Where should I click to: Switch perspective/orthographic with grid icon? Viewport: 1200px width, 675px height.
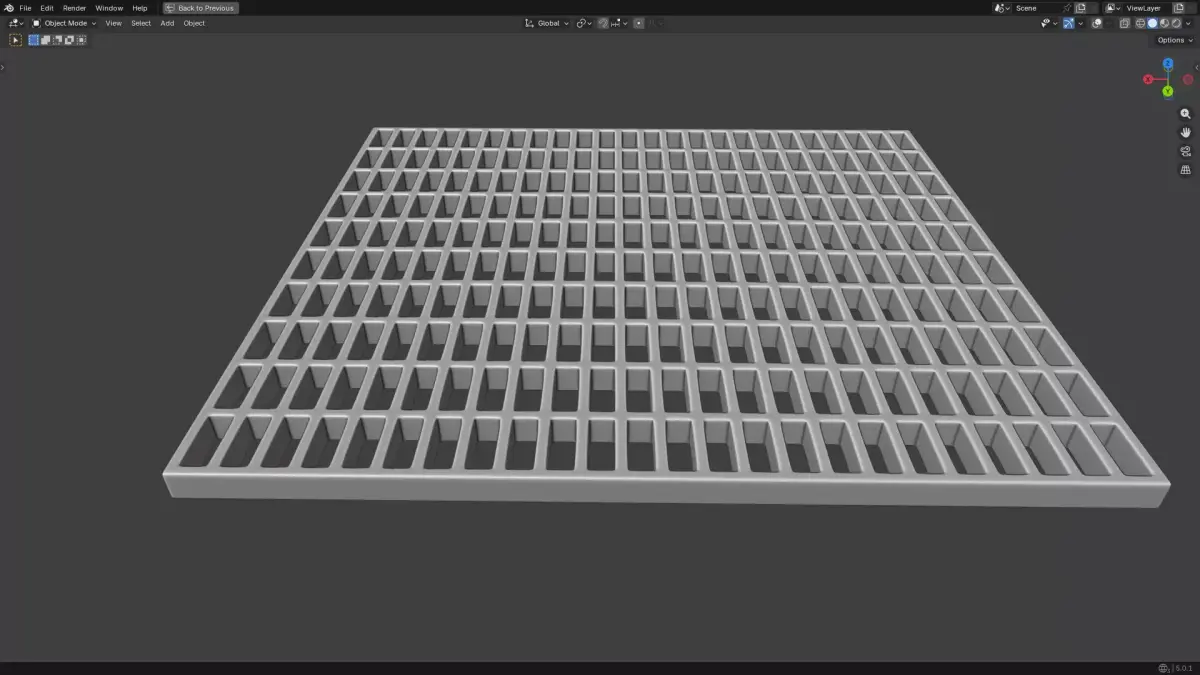pos(1186,170)
